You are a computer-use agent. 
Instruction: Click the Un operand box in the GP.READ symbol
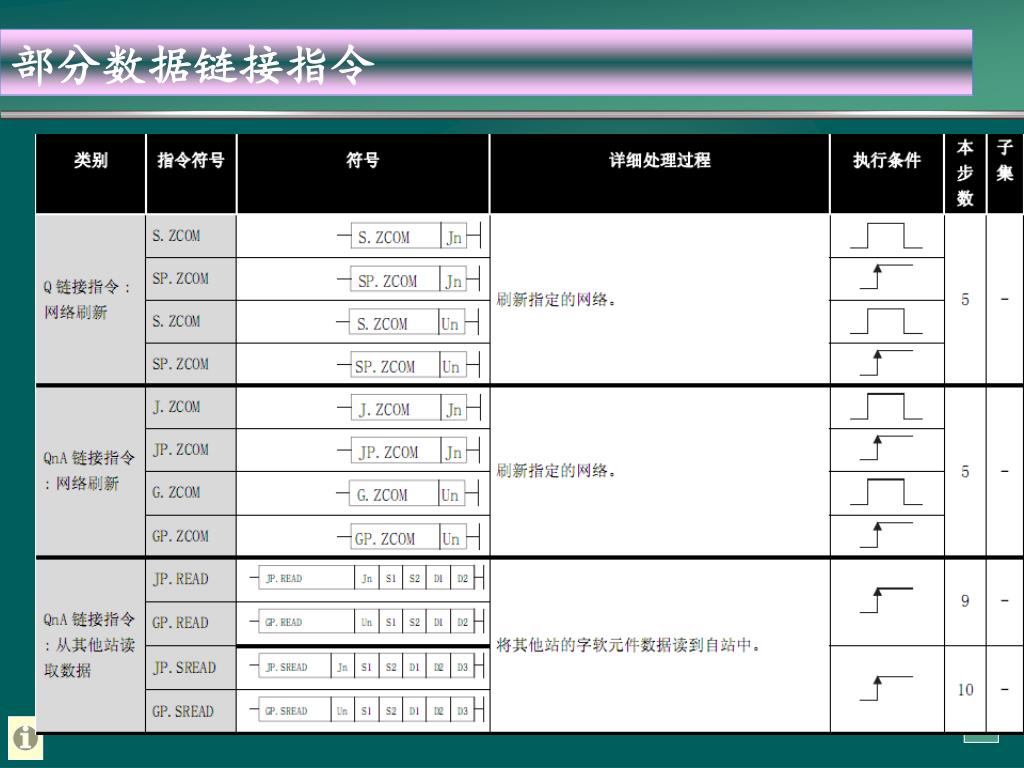[366, 622]
